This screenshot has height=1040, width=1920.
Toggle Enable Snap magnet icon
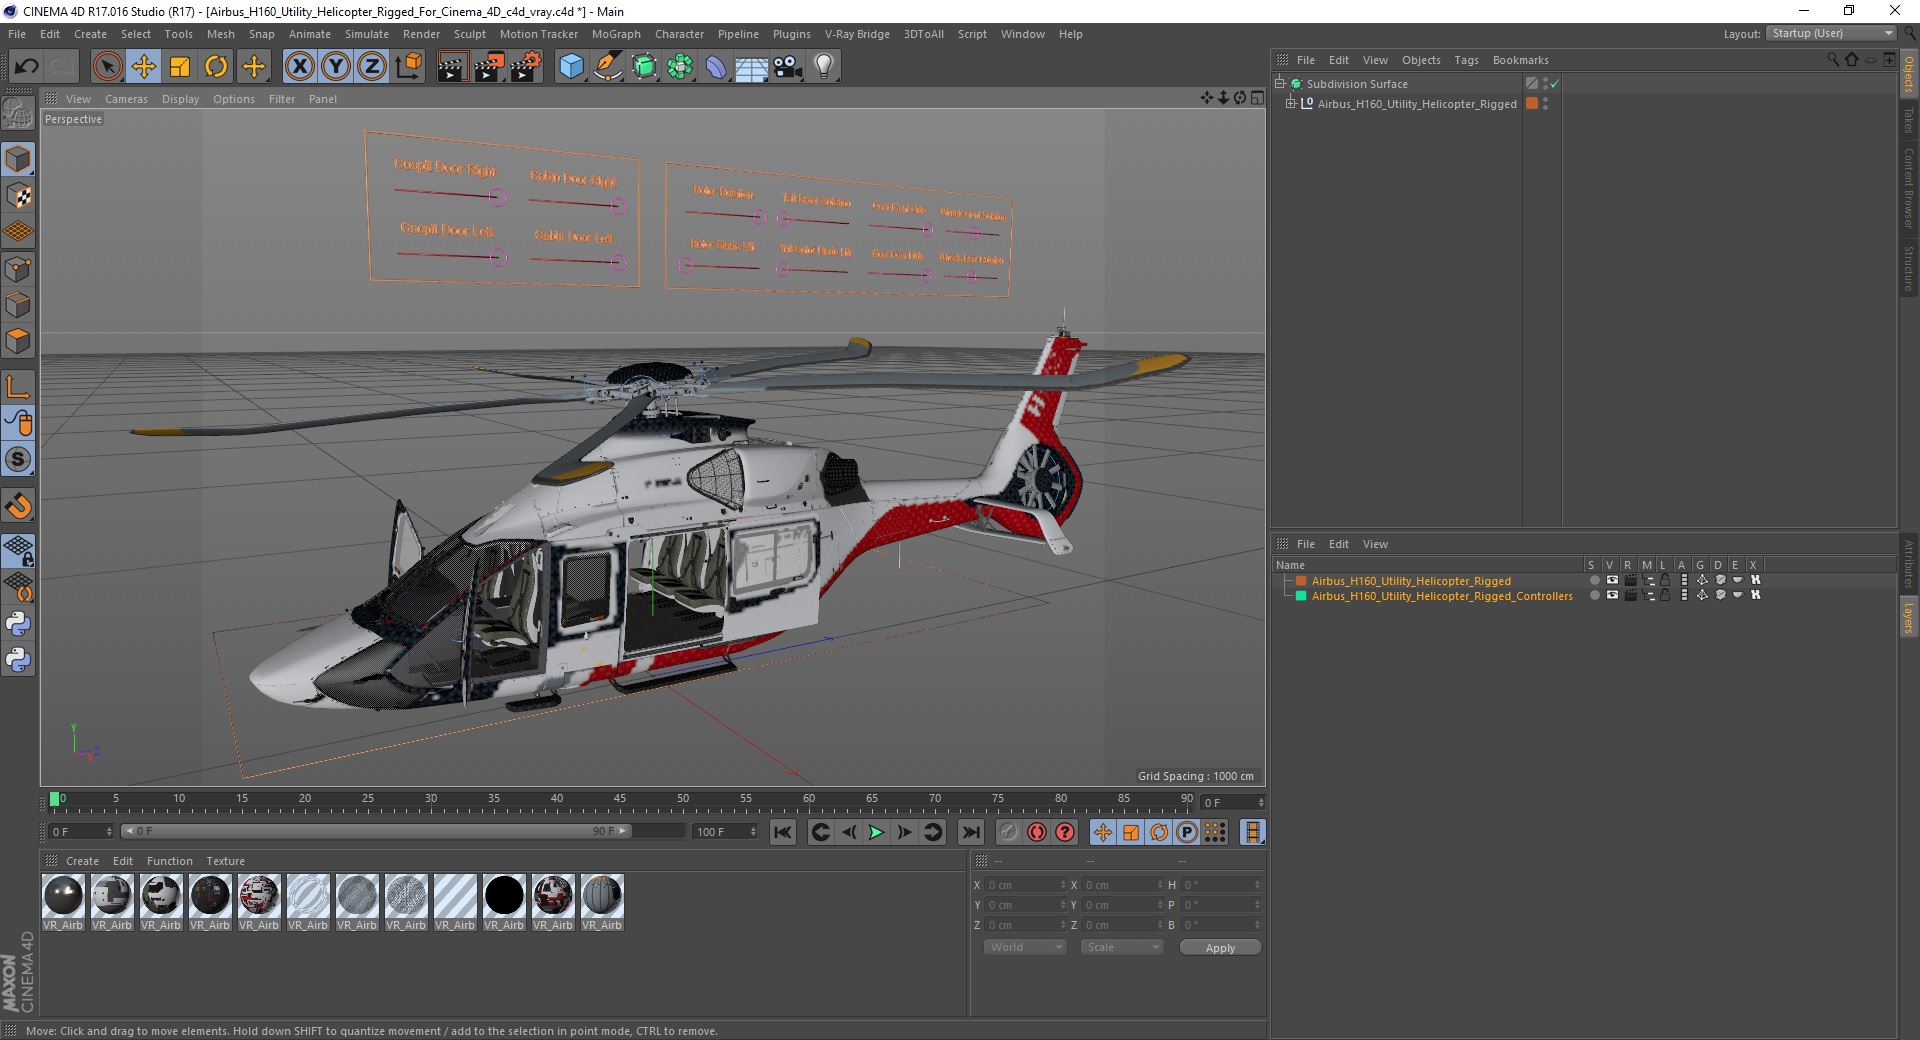[x=18, y=506]
